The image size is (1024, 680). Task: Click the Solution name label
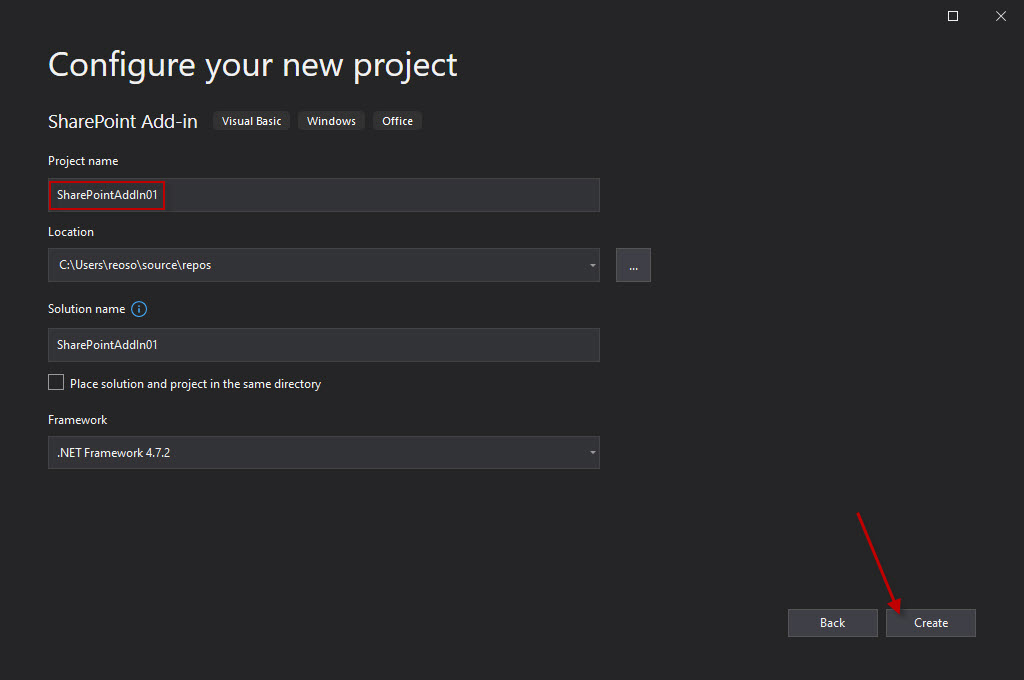tap(87, 309)
